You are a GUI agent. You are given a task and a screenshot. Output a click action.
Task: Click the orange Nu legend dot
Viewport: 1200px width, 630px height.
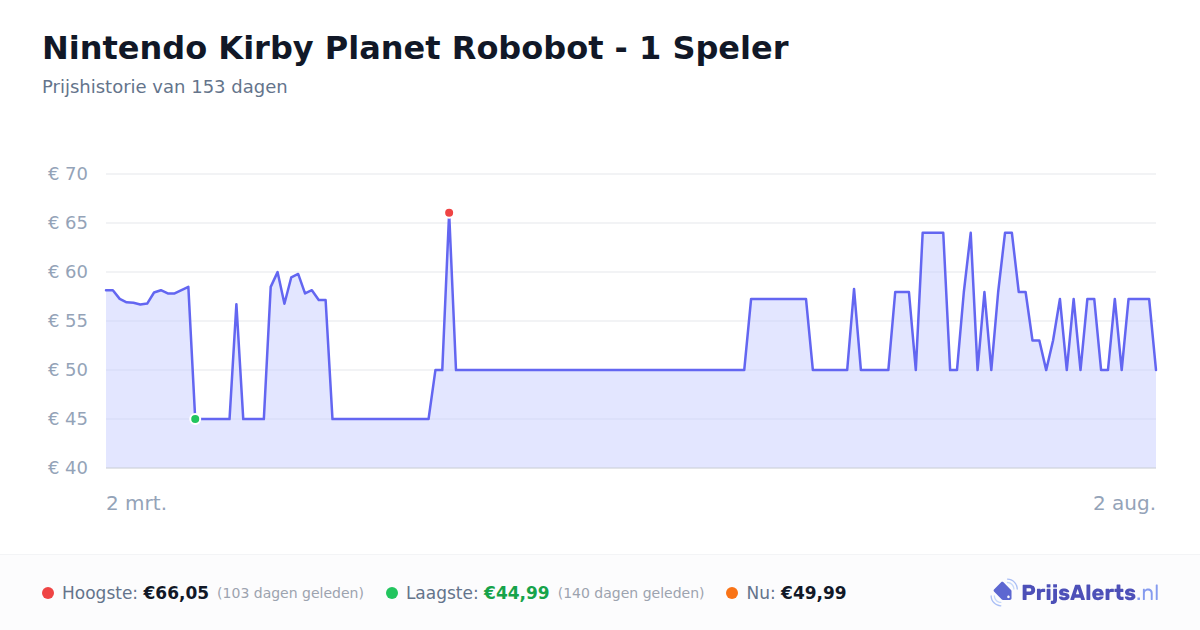(732, 593)
